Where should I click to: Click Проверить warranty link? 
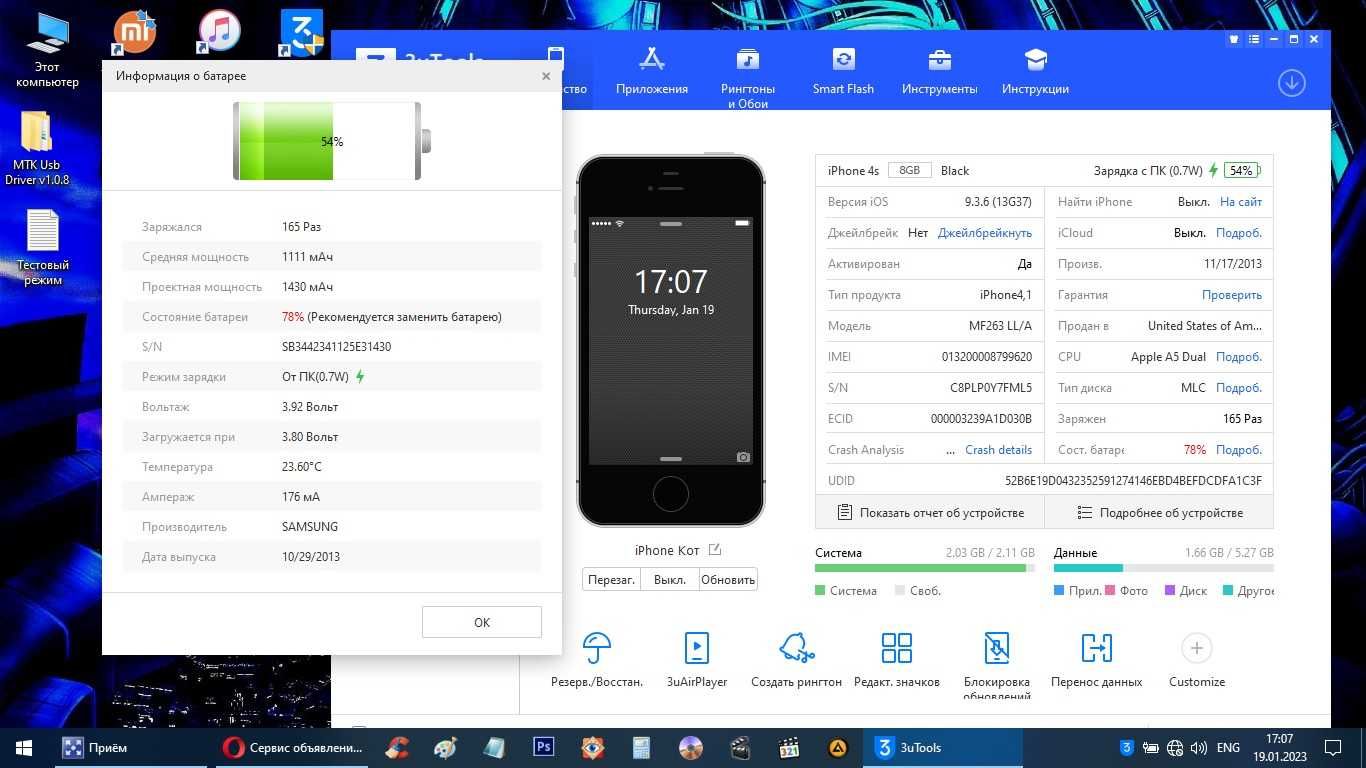tap(1232, 295)
